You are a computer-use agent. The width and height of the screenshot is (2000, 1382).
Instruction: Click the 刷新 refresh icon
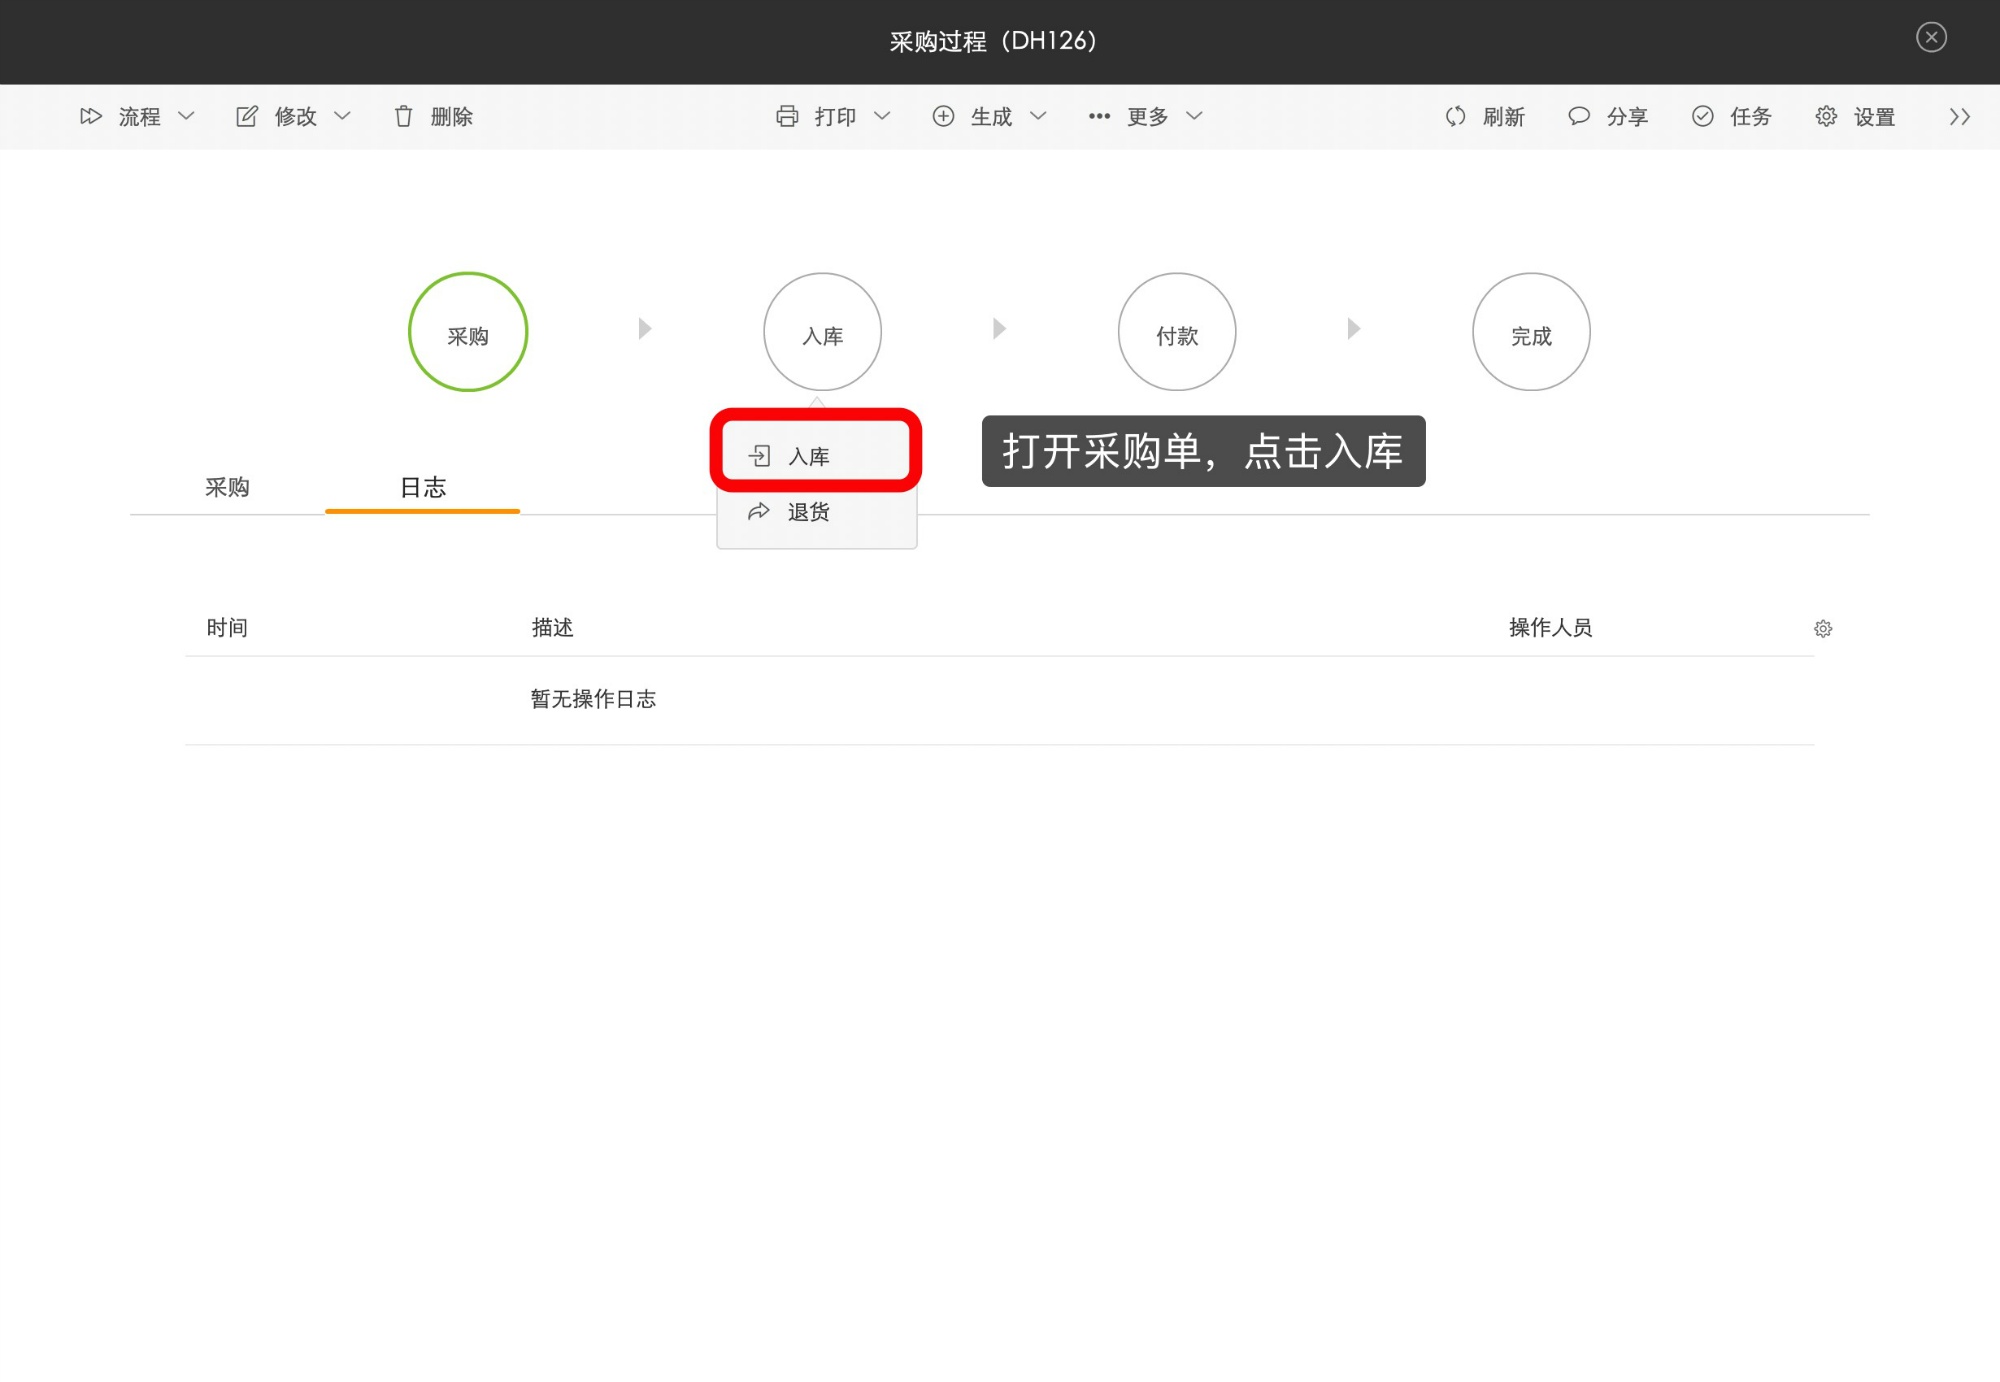click(x=1455, y=116)
